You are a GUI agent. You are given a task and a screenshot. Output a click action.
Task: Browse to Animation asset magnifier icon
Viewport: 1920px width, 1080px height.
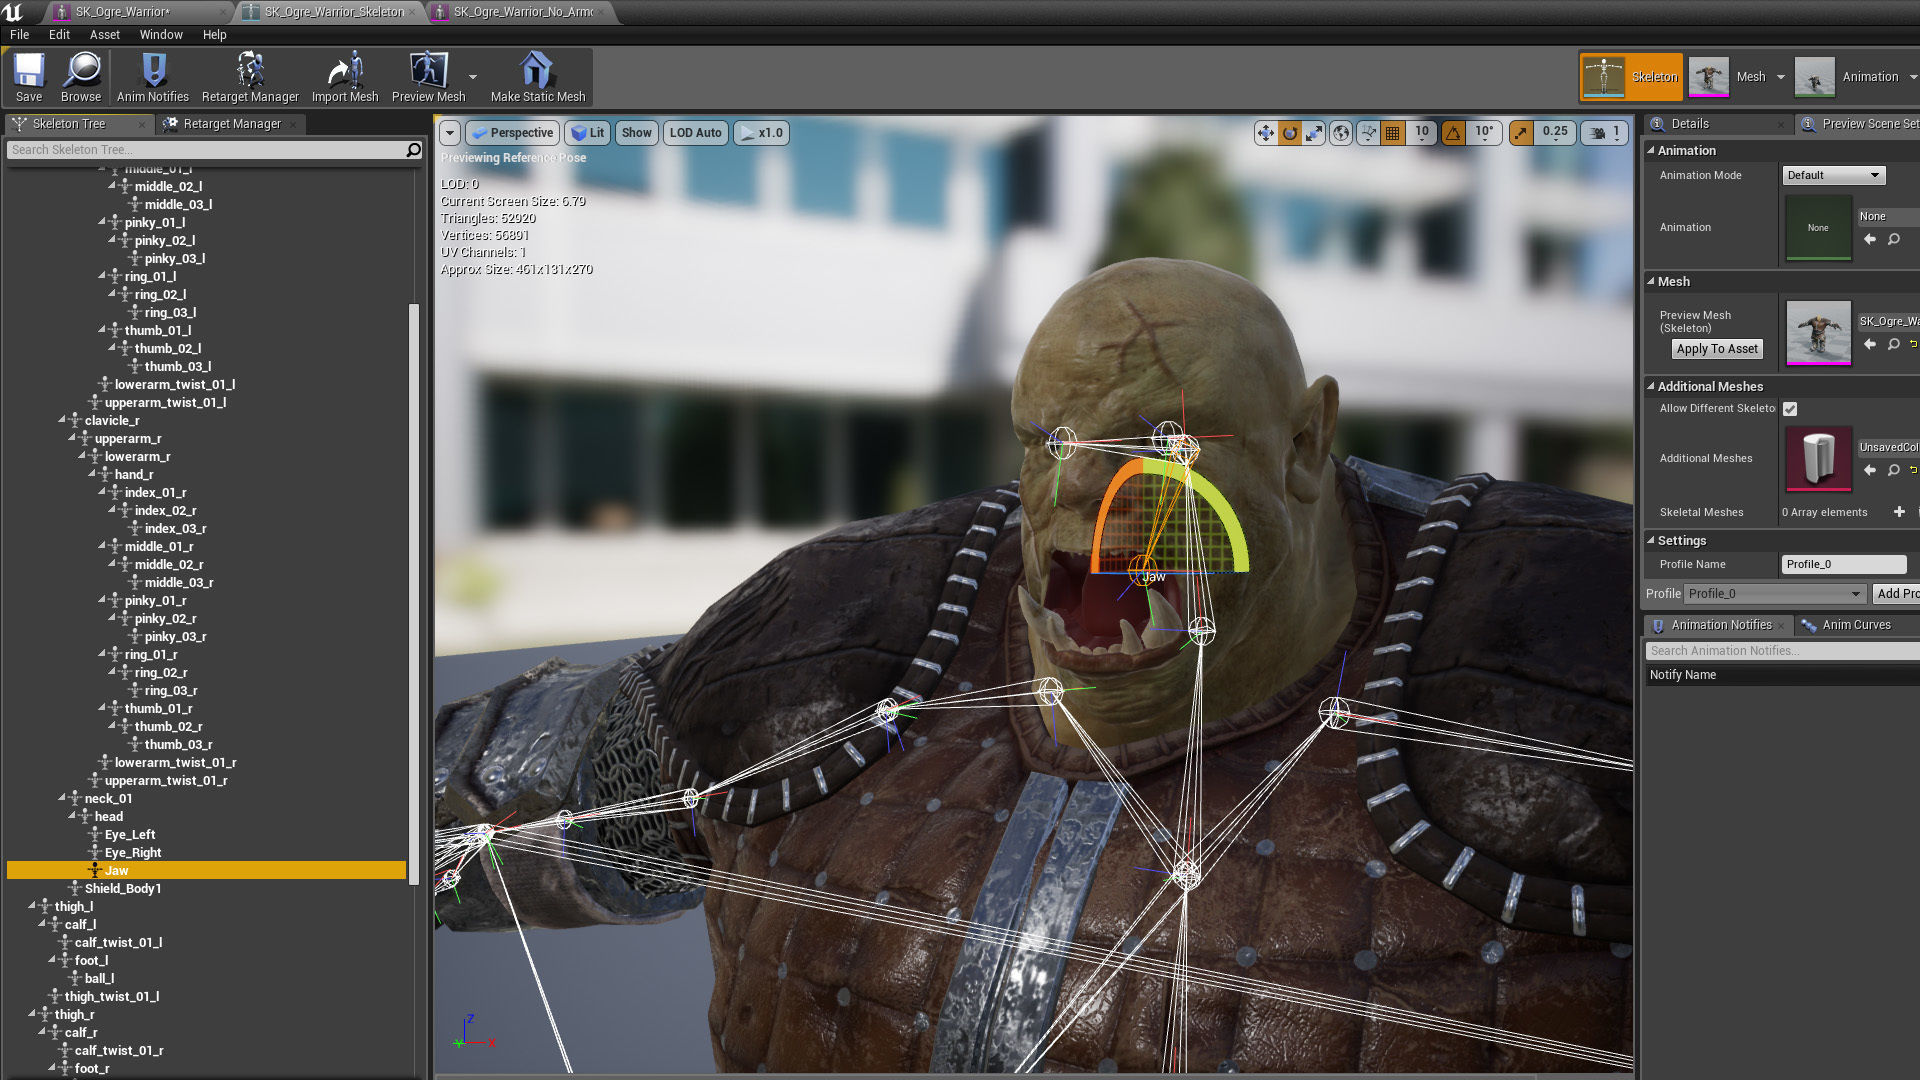tap(1893, 239)
